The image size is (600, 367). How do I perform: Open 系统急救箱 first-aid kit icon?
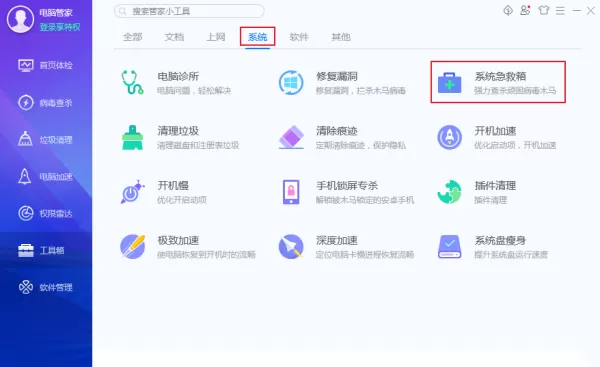pyautogui.click(x=449, y=83)
